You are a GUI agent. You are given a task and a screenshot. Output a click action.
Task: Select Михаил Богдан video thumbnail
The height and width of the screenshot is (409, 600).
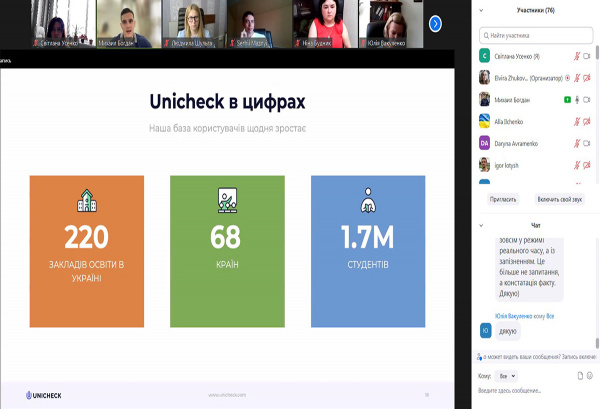(129, 24)
